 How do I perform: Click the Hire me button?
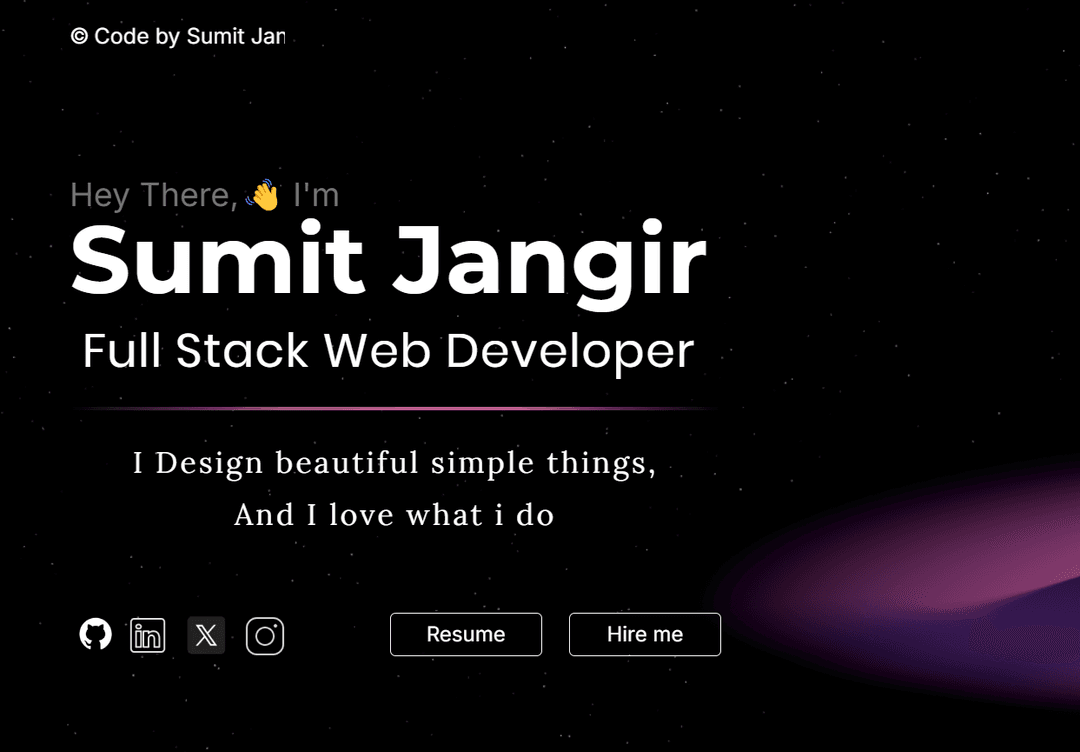(645, 634)
